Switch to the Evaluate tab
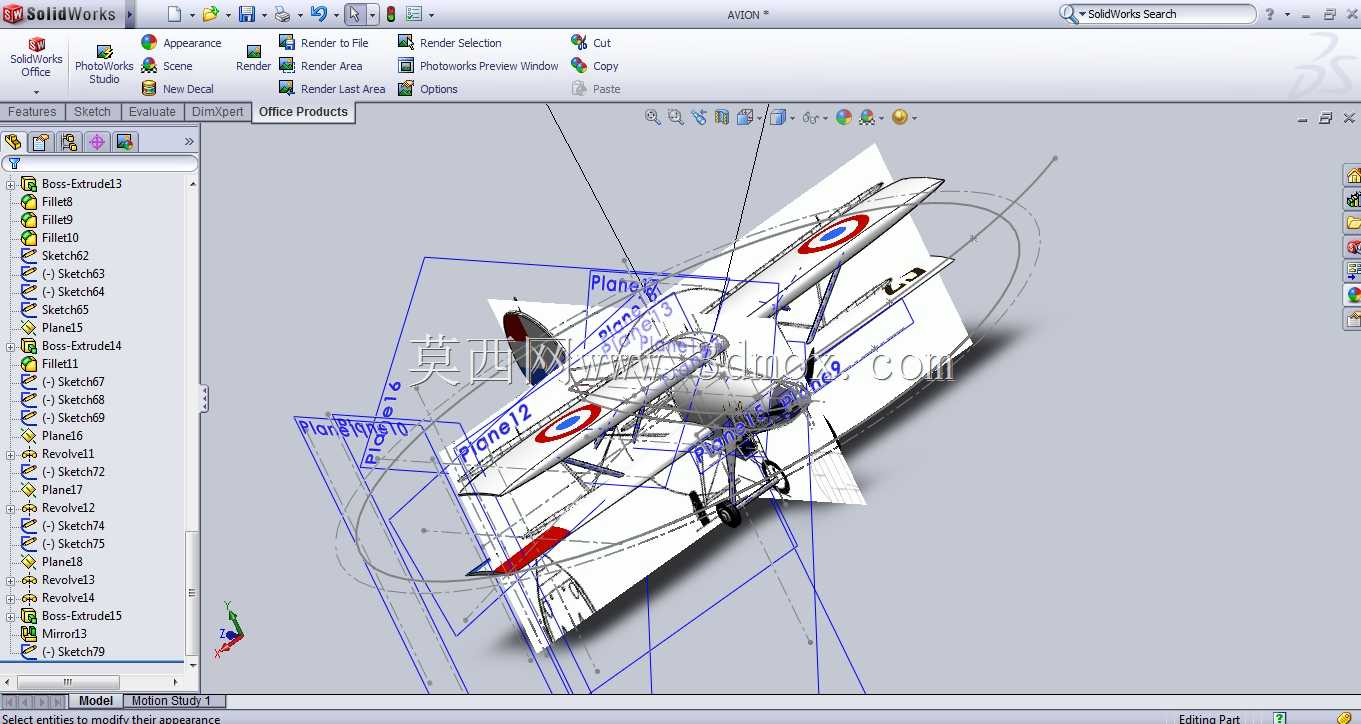This screenshot has height=724, width=1361. [x=152, y=112]
